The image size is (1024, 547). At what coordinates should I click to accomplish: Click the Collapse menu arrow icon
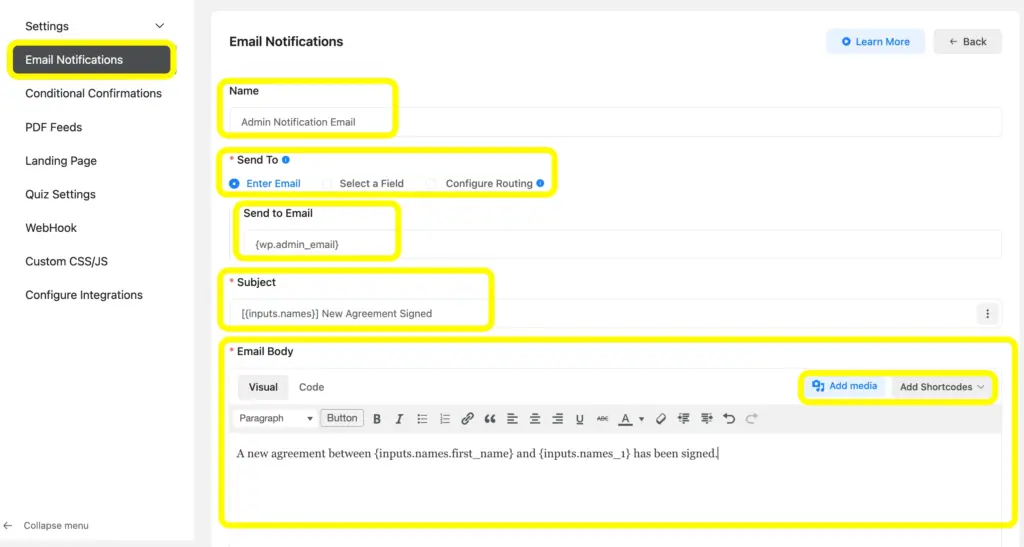pyautogui.click(x=8, y=525)
